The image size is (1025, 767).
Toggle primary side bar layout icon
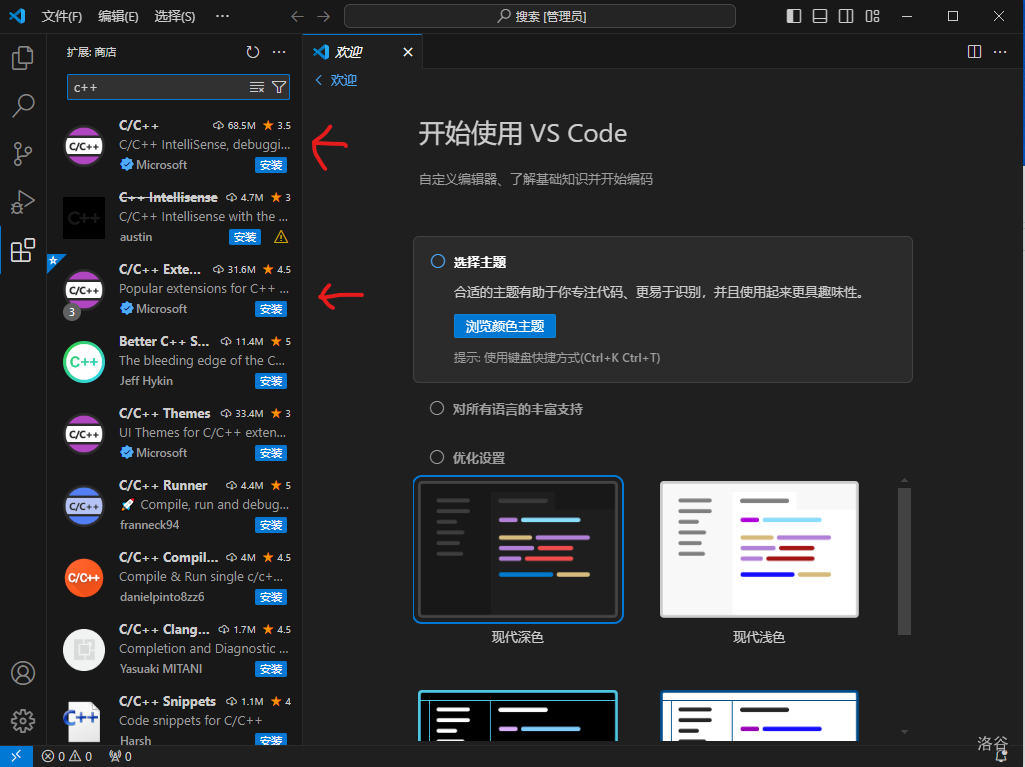[x=794, y=16]
